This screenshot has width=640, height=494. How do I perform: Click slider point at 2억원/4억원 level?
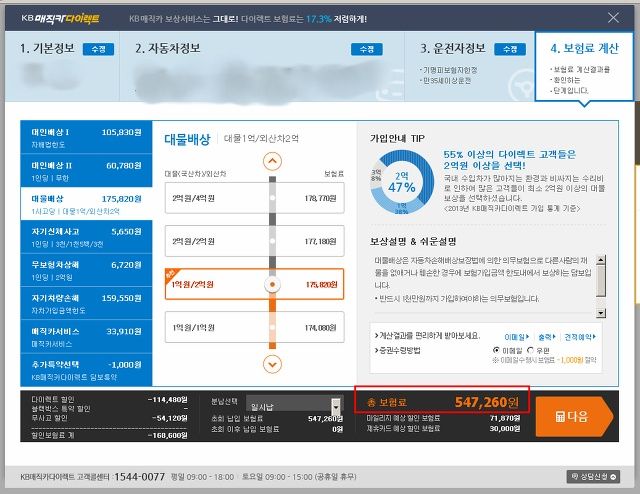click(x=272, y=198)
